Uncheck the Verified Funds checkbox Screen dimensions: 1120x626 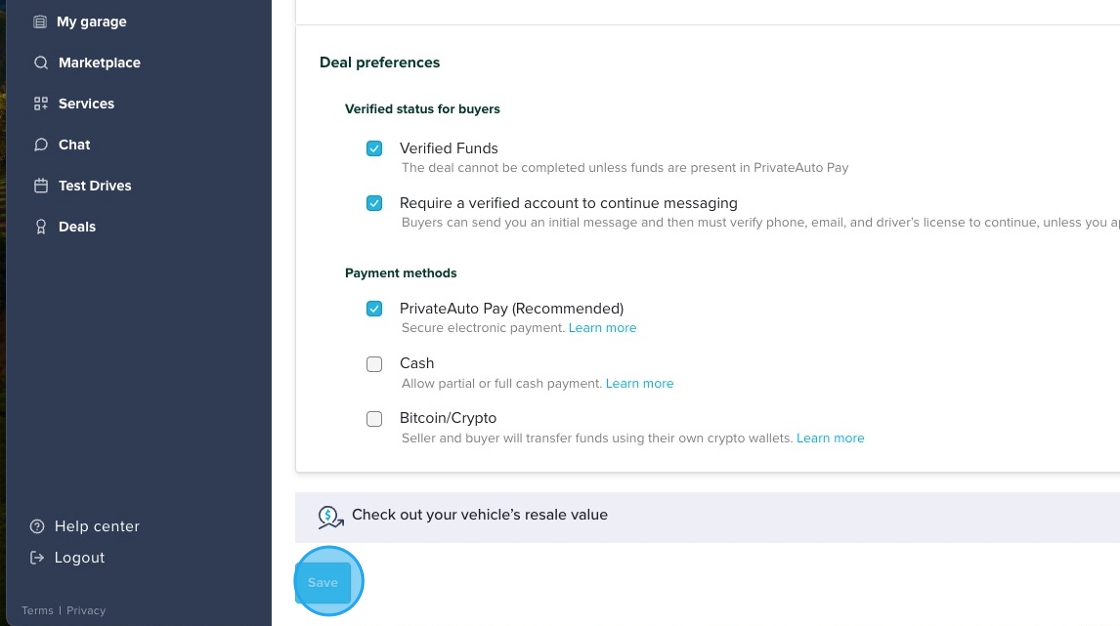click(x=374, y=149)
